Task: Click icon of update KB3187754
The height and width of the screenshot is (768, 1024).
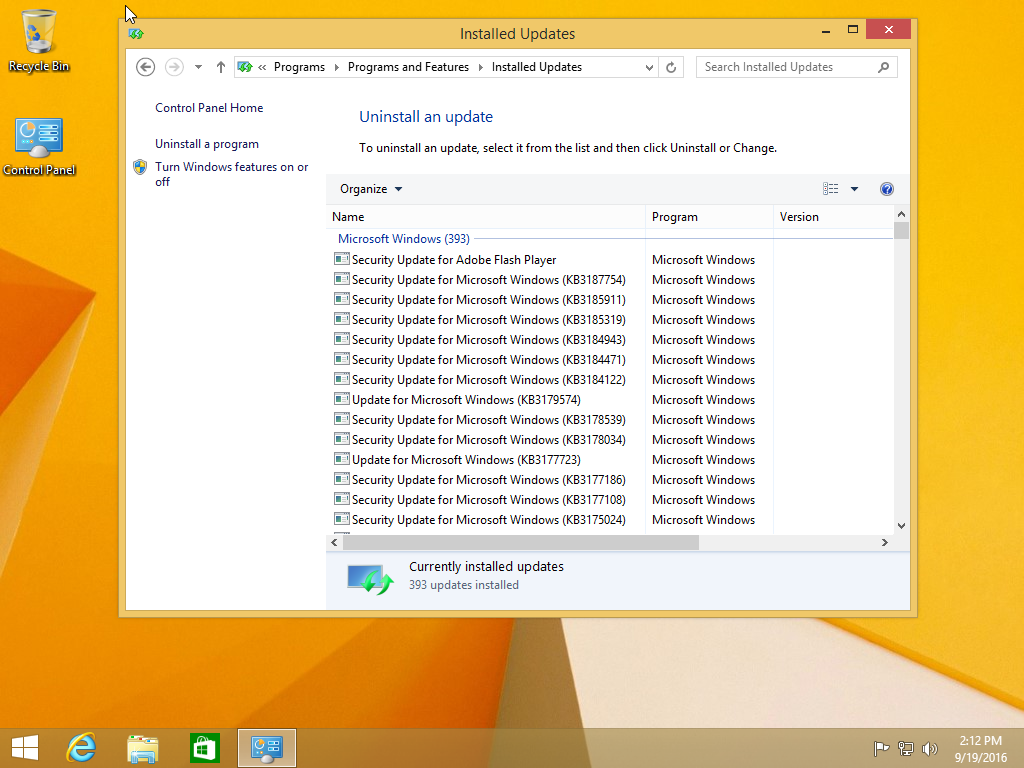Action: pos(342,280)
